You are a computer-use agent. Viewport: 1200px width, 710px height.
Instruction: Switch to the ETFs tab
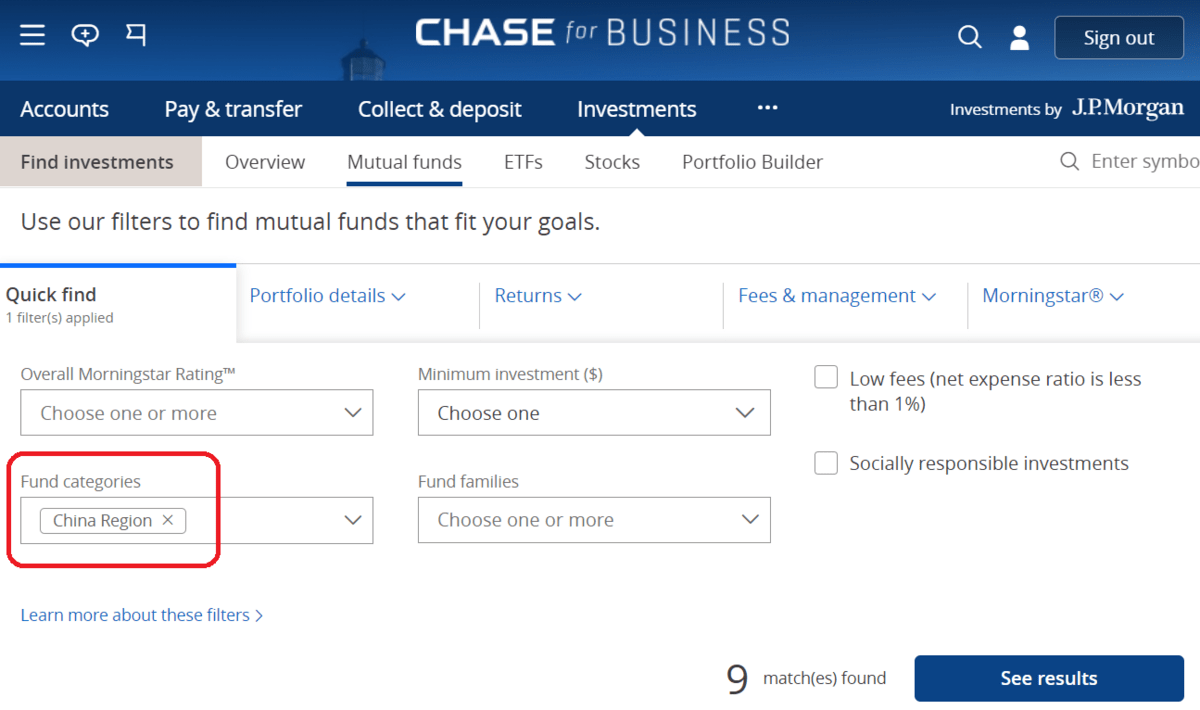523,161
